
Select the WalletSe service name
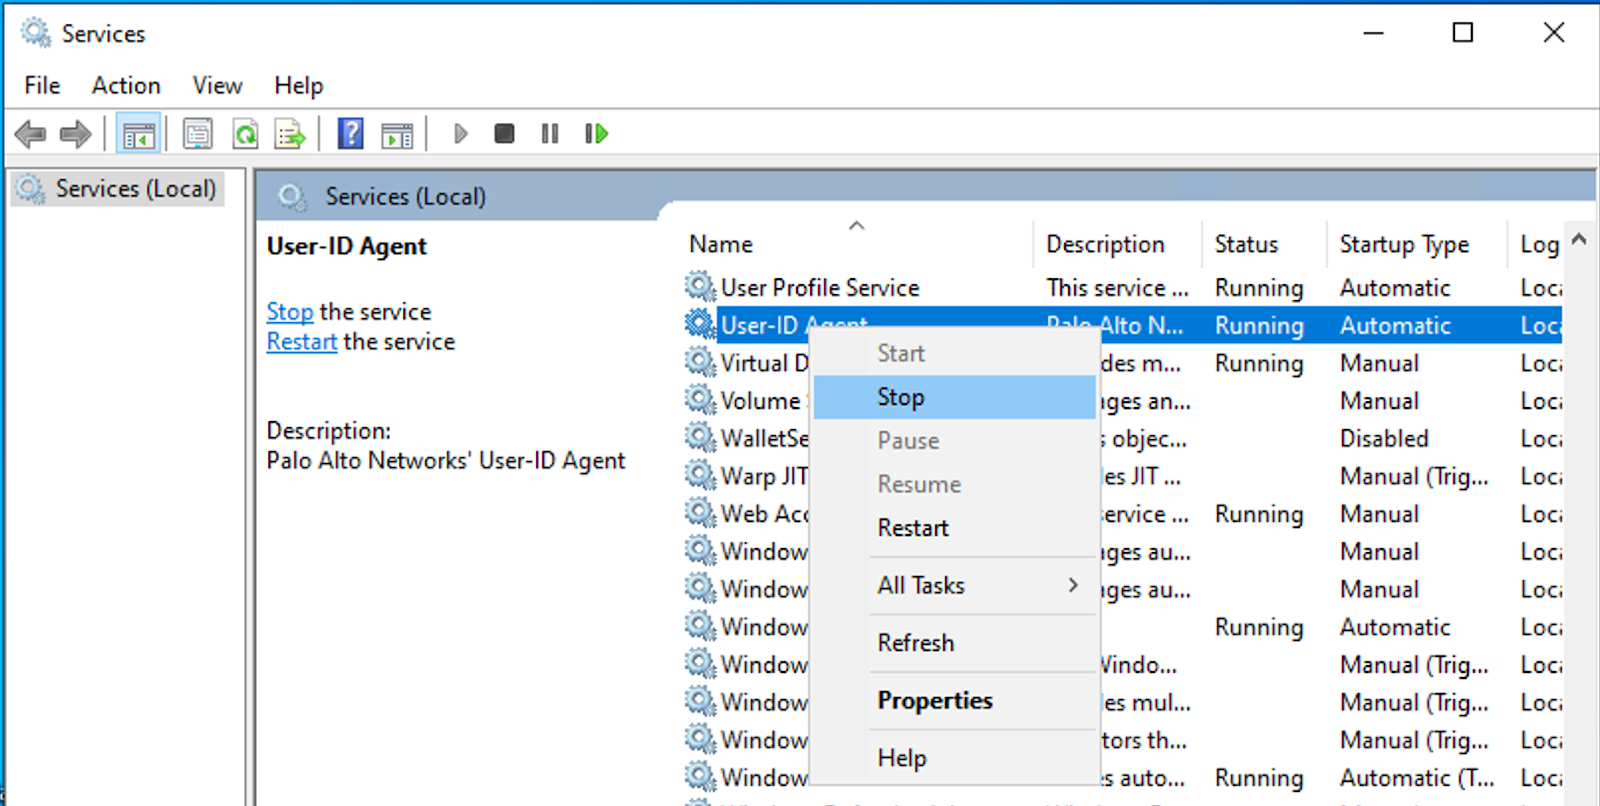pos(764,438)
